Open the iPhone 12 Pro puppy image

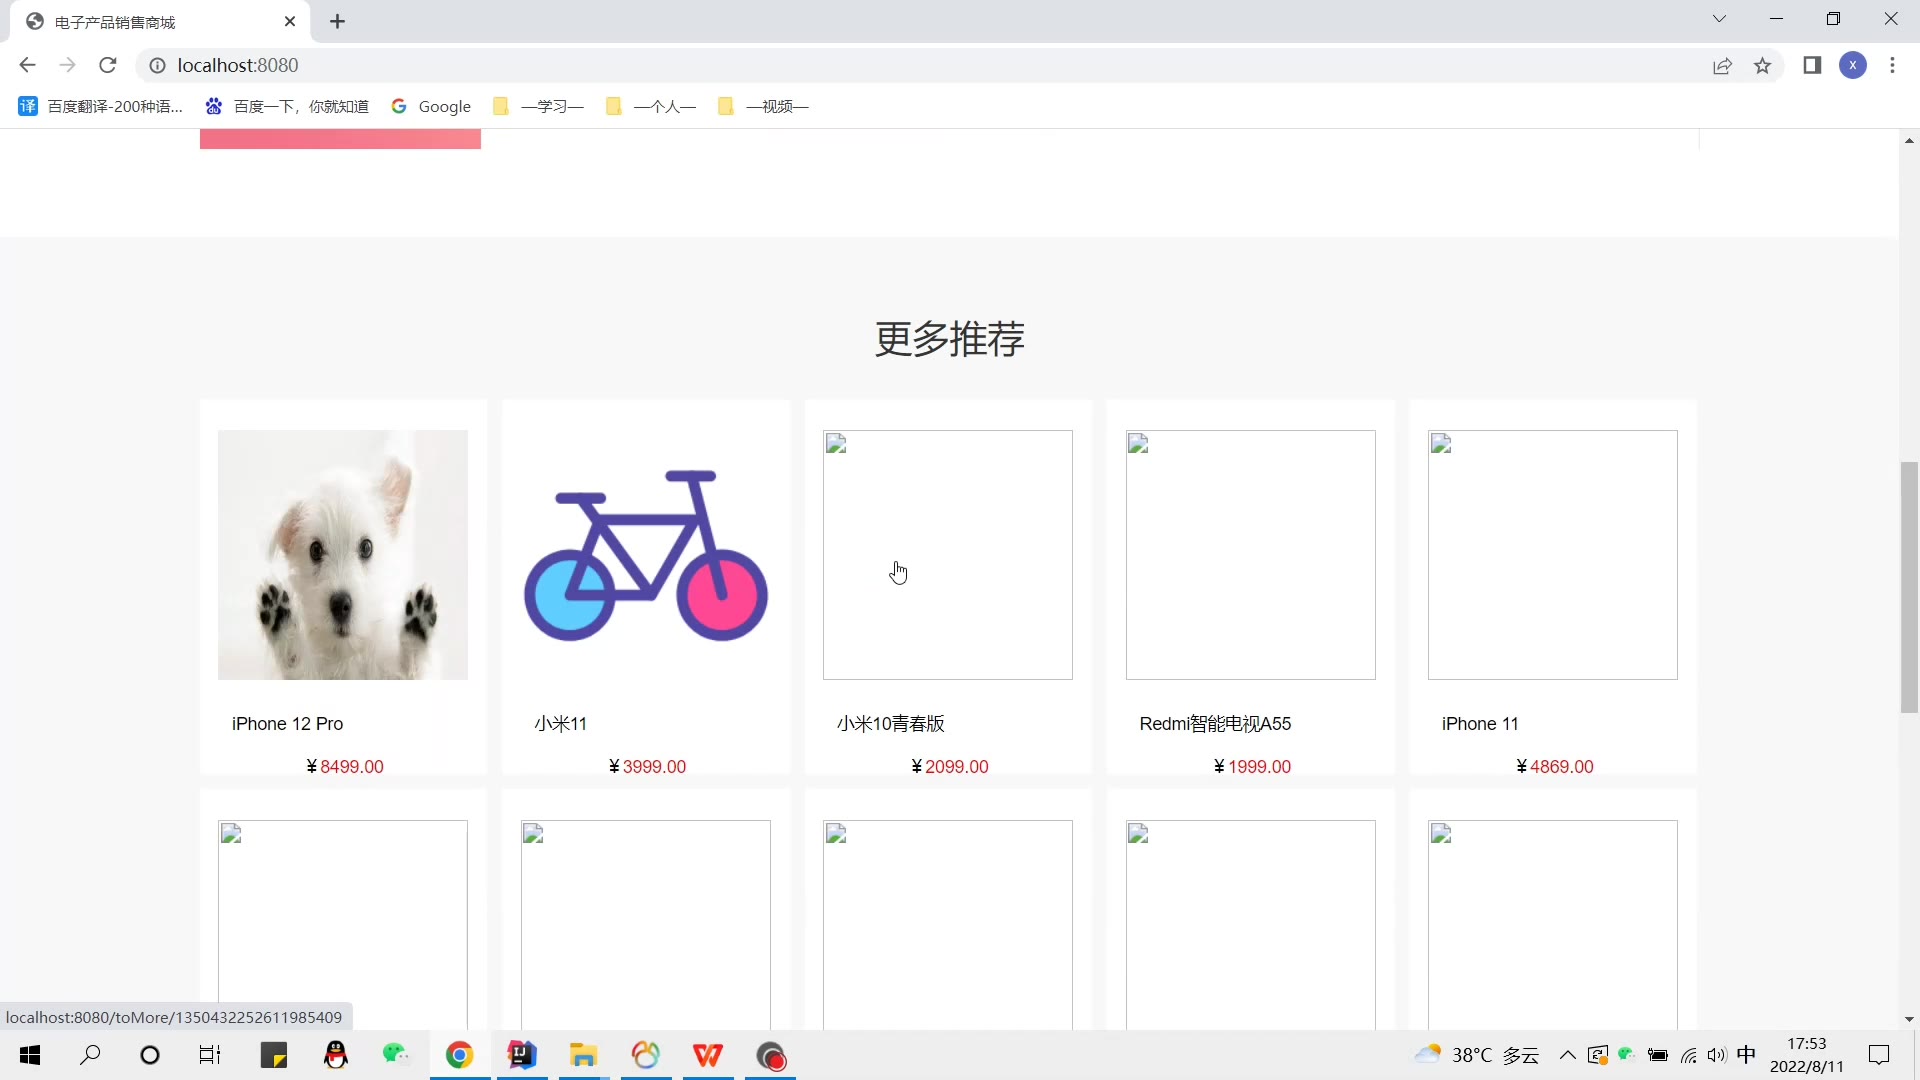343,555
